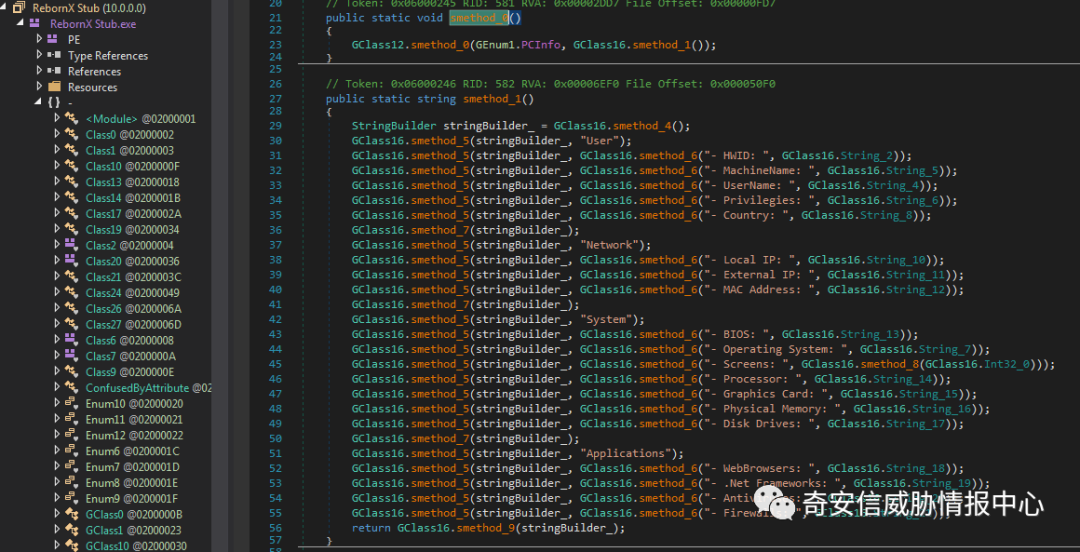Click the "- MAC Address: " string literal
This screenshot has height=552, width=1080.
pos(762,289)
